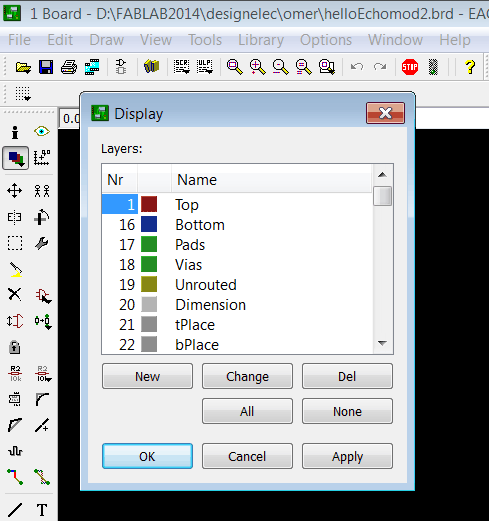
Task: Select the Show eye tool
Action: click(42, 131)
